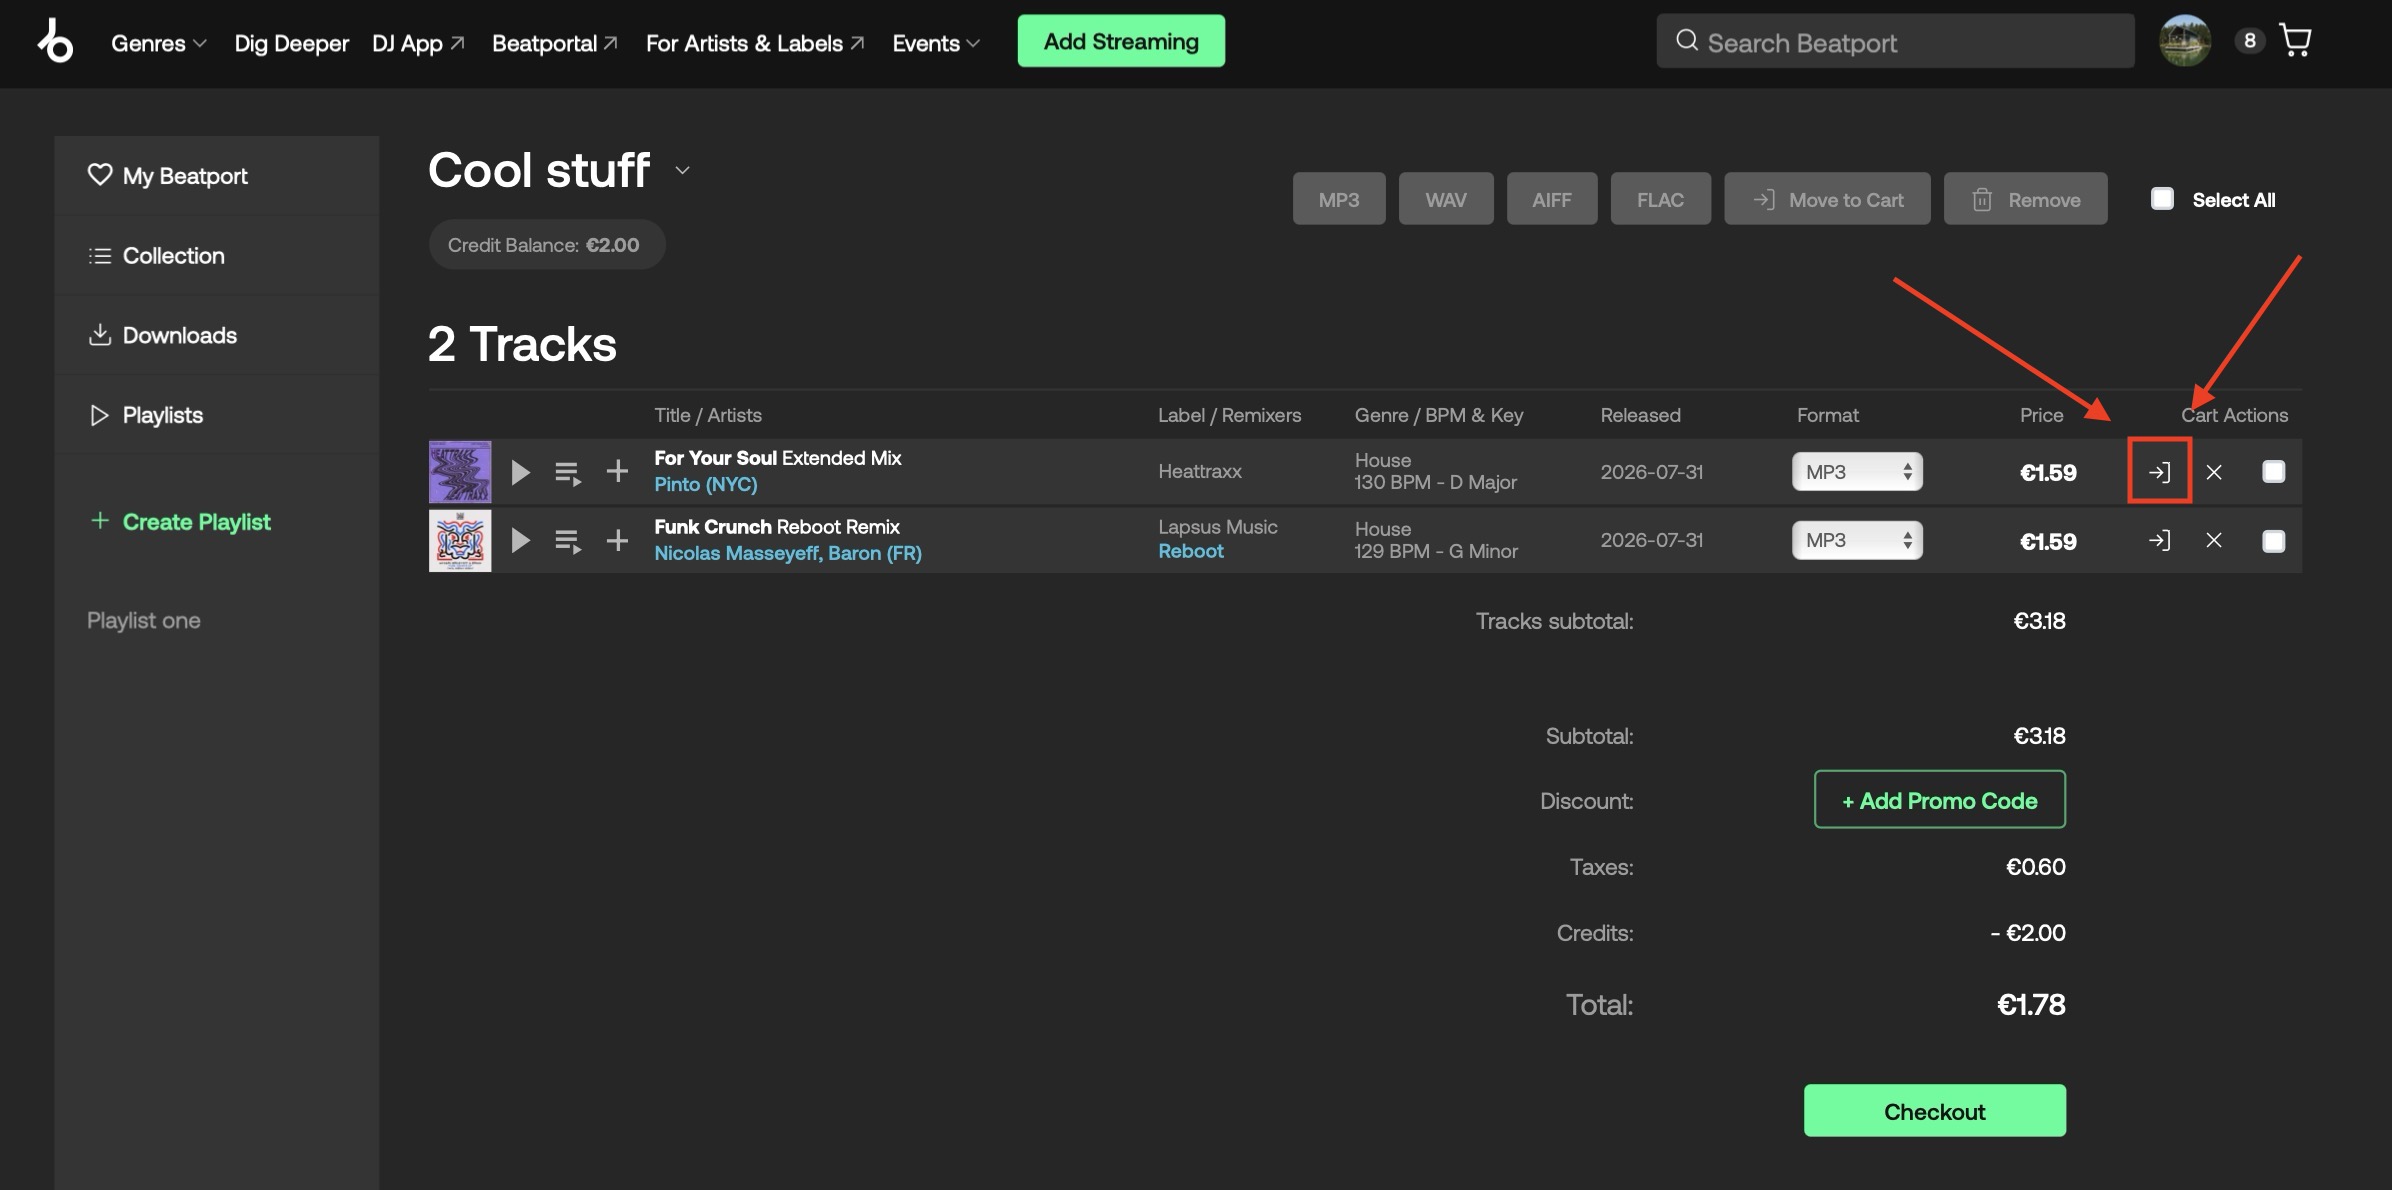Screen dimensions: 2392x1190
Task: Click the My Beatport heart icon
Action: point(99,175)
